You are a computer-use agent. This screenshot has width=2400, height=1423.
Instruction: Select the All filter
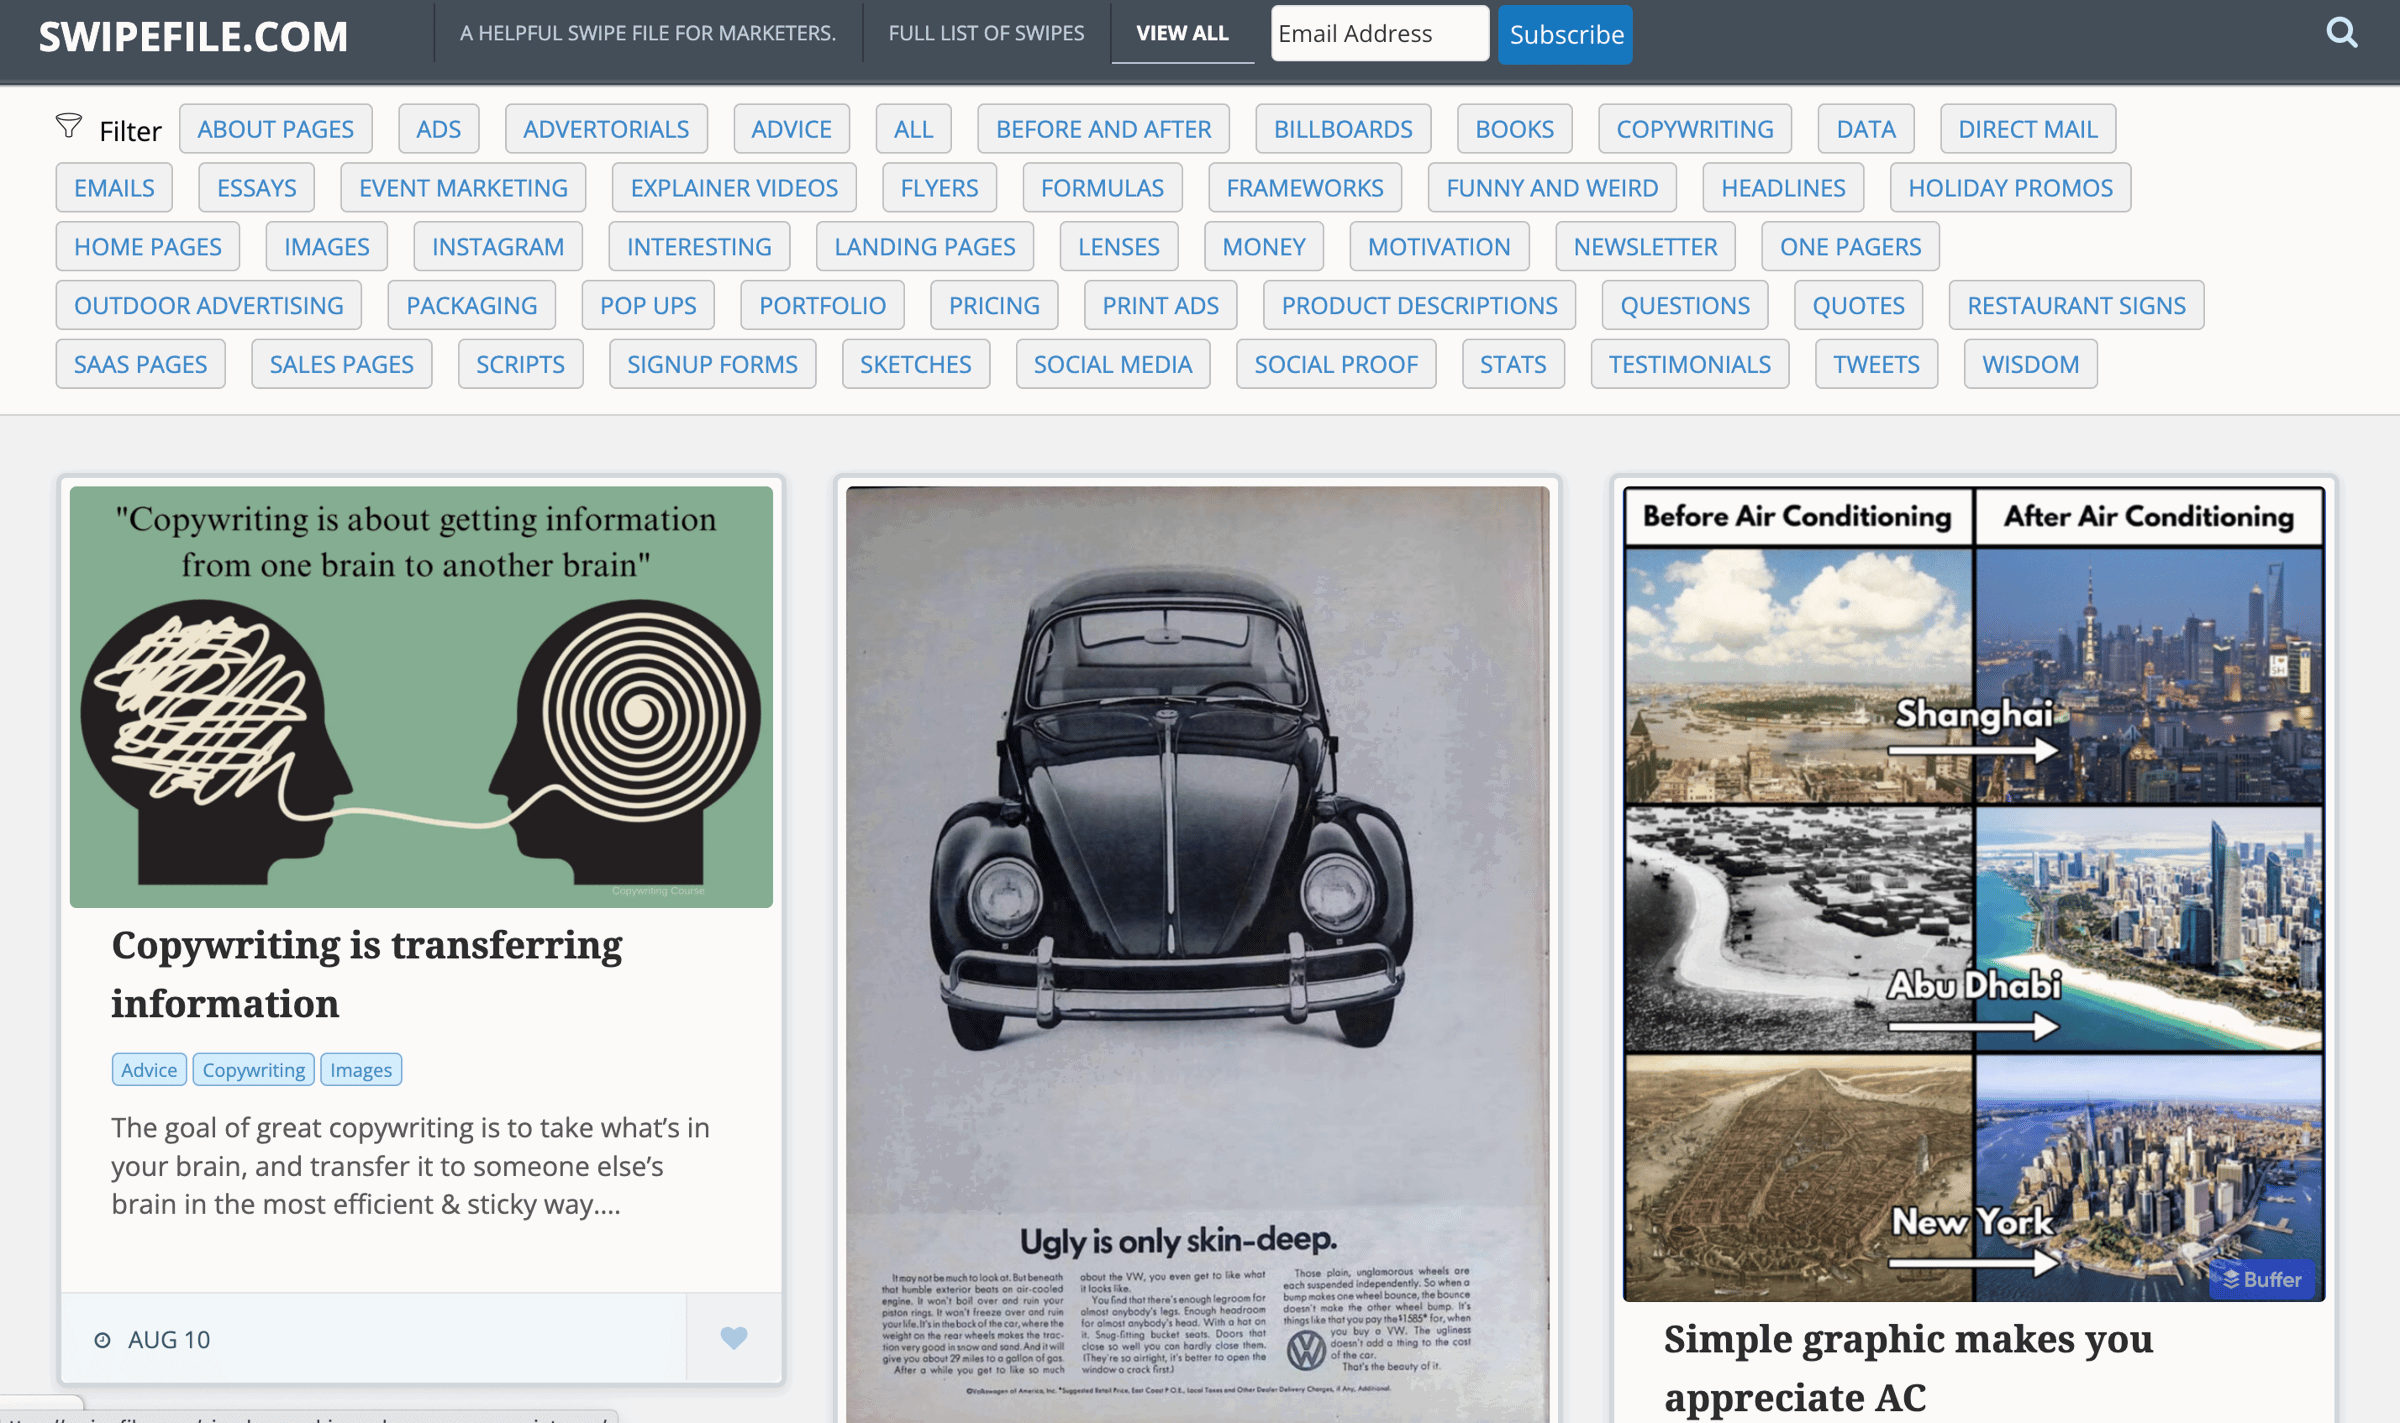(x=913, y=129)
